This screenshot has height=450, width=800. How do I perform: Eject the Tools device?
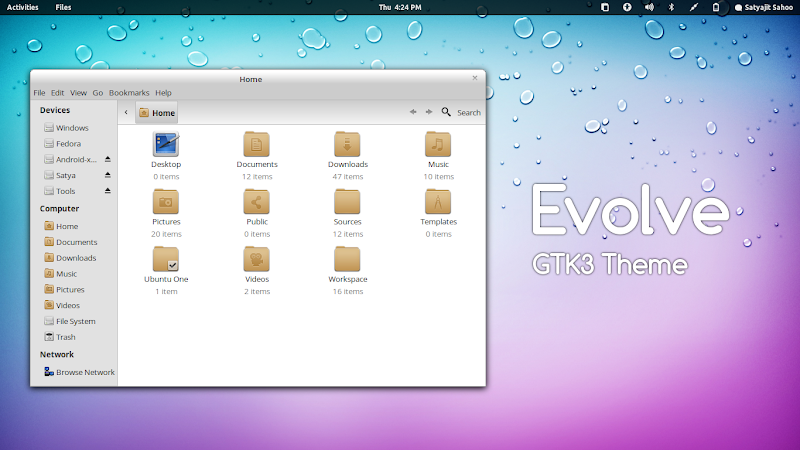[108, 191]
